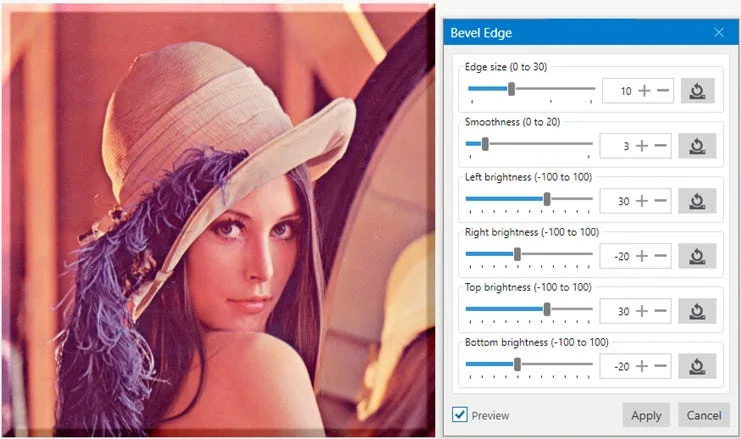Reset the Top brightness value
Viewport: 741px width, 439px height.
pyautogui.click(x=697, y=311)
